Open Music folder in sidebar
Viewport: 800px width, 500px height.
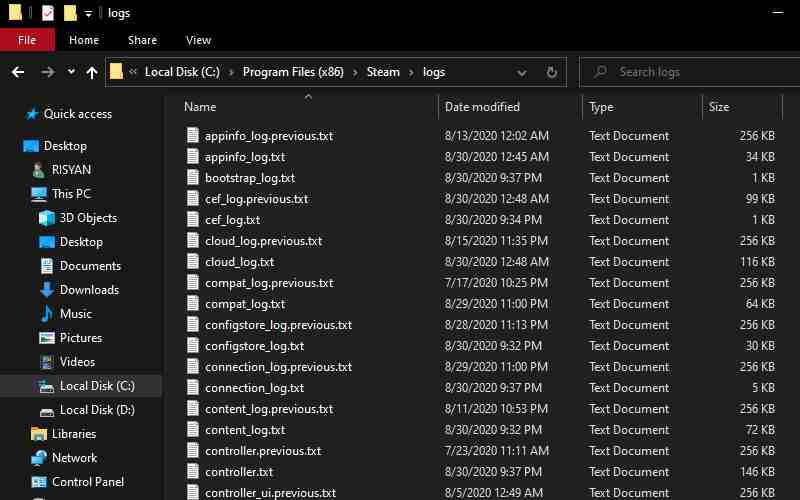[76, 314]
